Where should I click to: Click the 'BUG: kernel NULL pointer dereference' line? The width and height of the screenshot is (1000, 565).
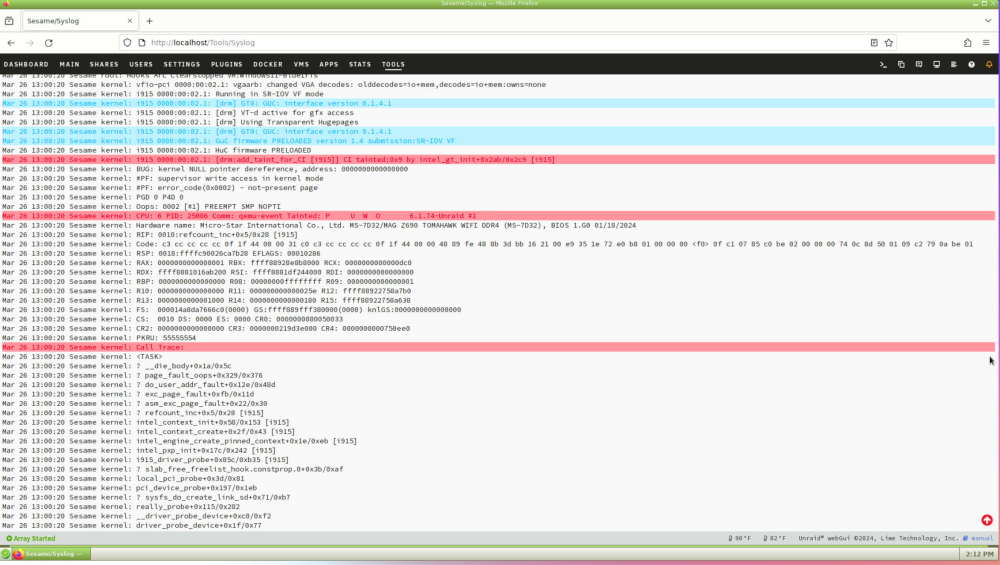[498, 169]
